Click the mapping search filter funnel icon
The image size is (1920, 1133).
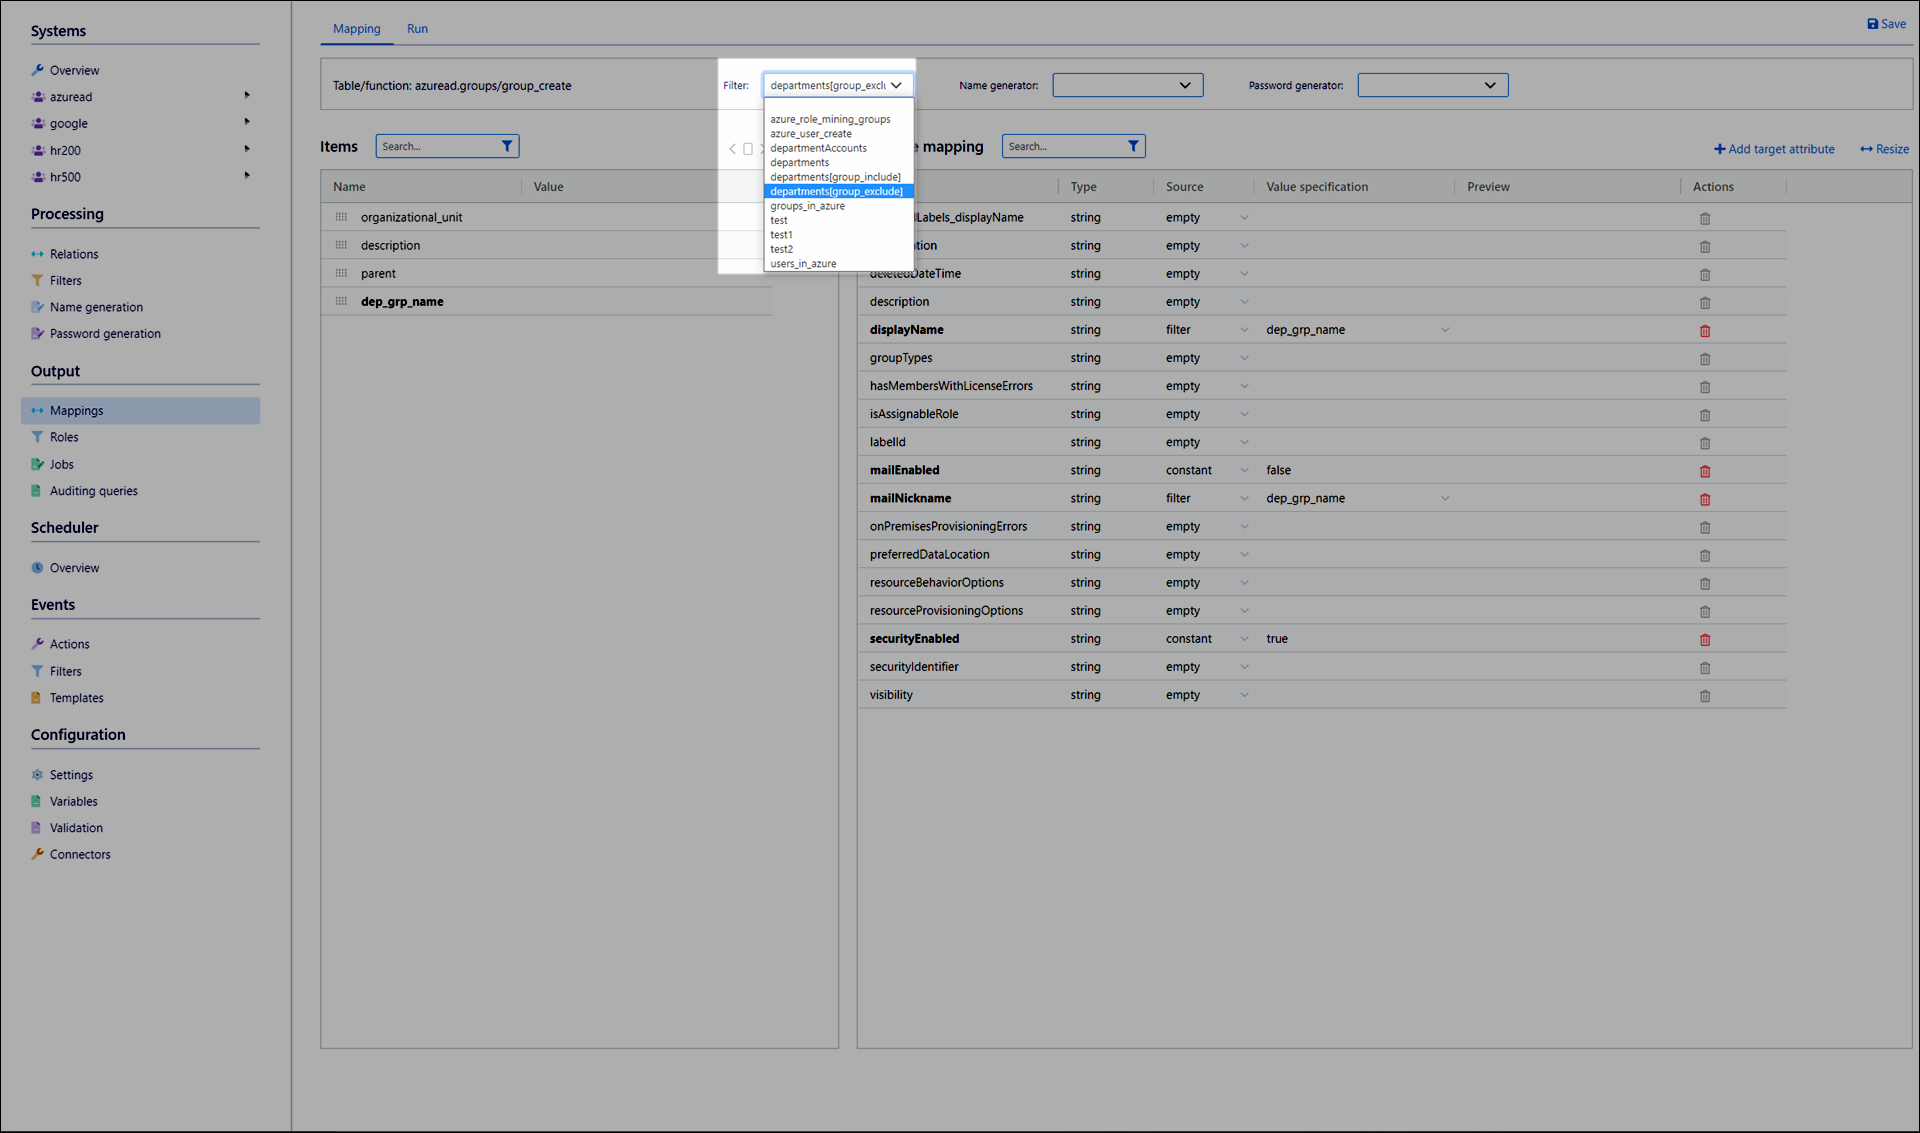tap(1133, 146)
